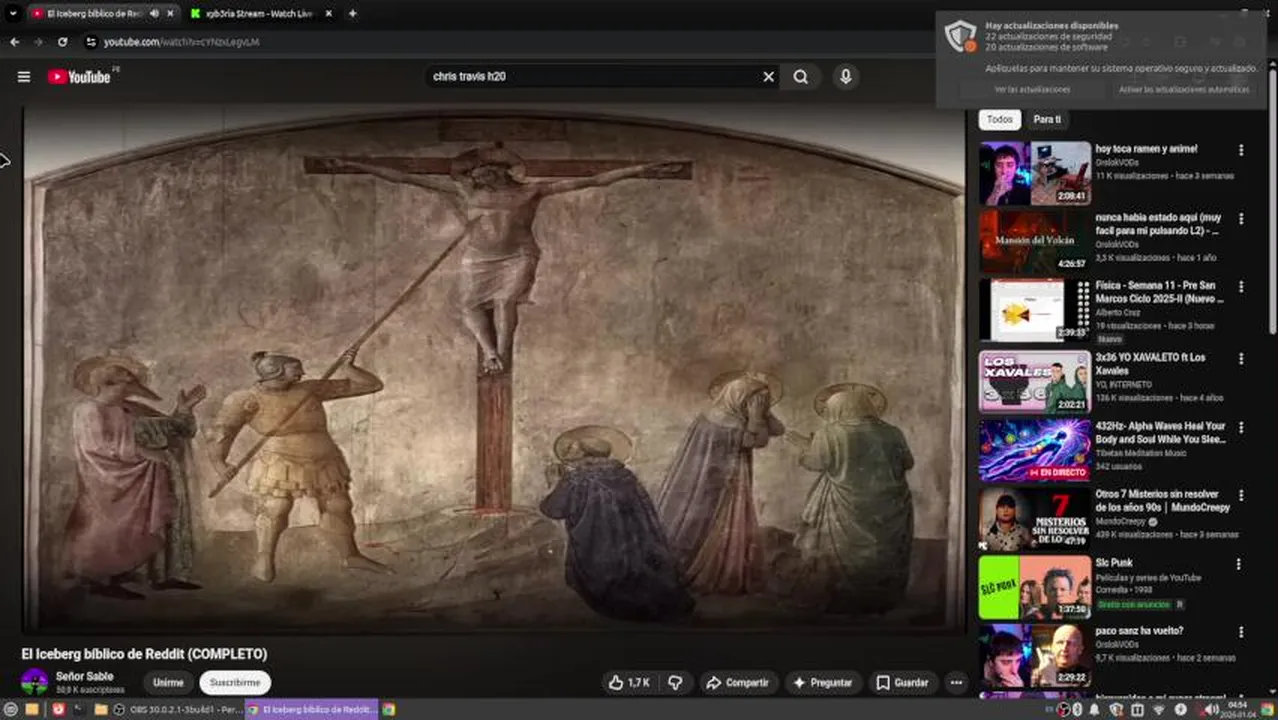
Task: Open the tab search dropdown arrow
Action: click(12, 13)
